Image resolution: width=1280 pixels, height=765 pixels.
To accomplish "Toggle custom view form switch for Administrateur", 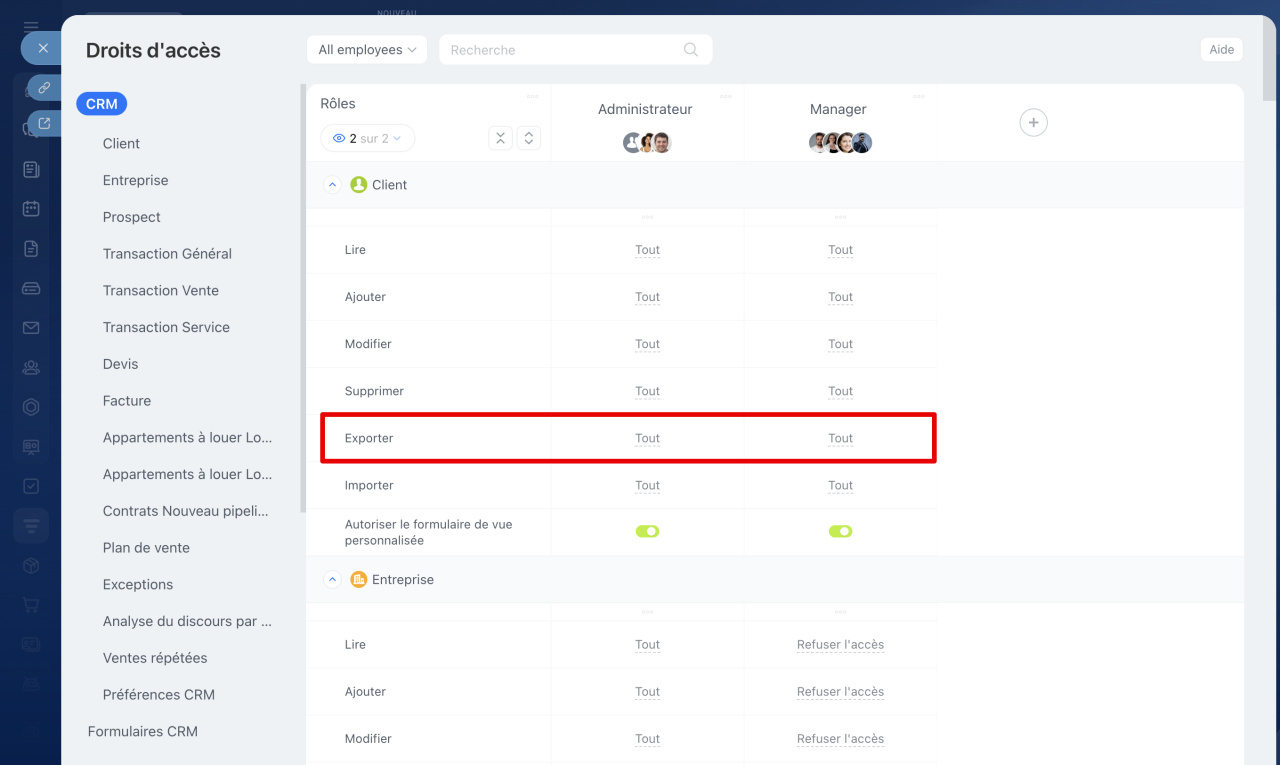I will (647, 532).
